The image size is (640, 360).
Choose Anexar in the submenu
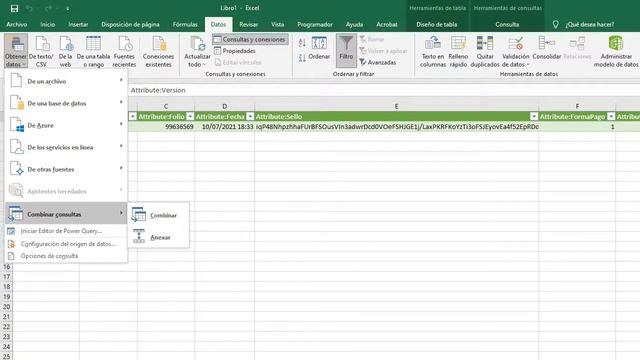pos(158,237)
